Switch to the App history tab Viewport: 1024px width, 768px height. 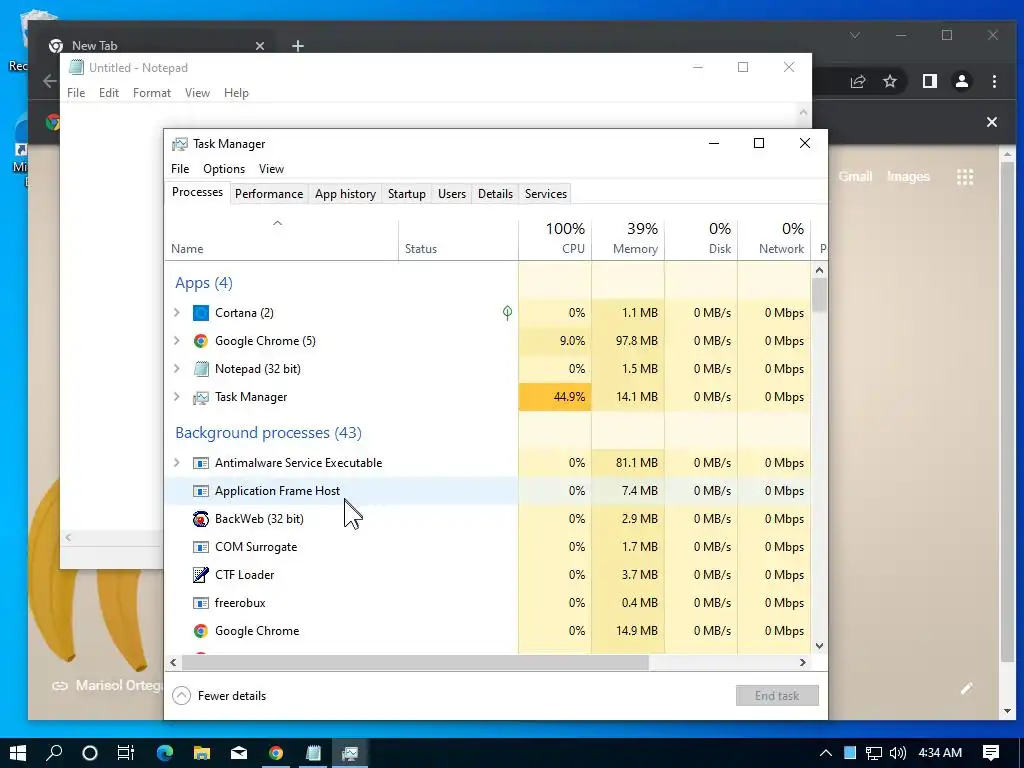[345, 194]
